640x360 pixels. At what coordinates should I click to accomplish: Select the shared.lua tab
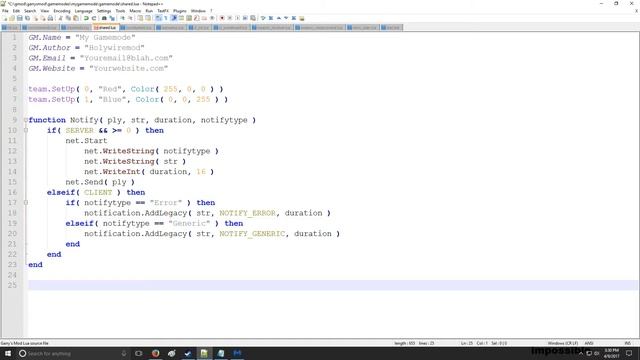[x=106, y=27]
